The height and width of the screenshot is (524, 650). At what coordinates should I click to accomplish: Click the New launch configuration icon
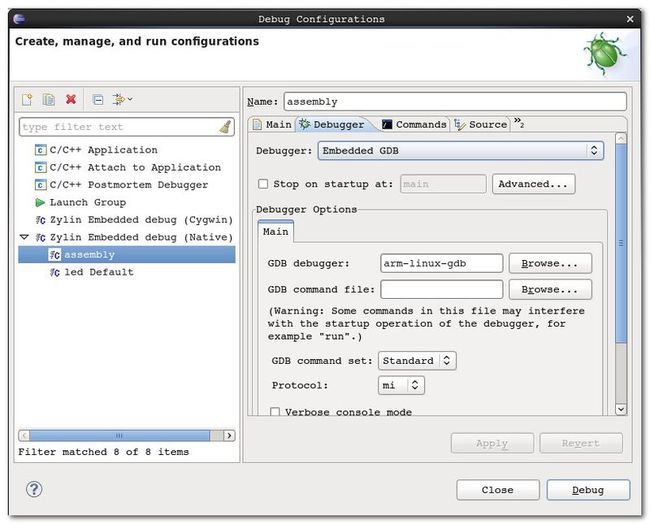click(27, 99)
